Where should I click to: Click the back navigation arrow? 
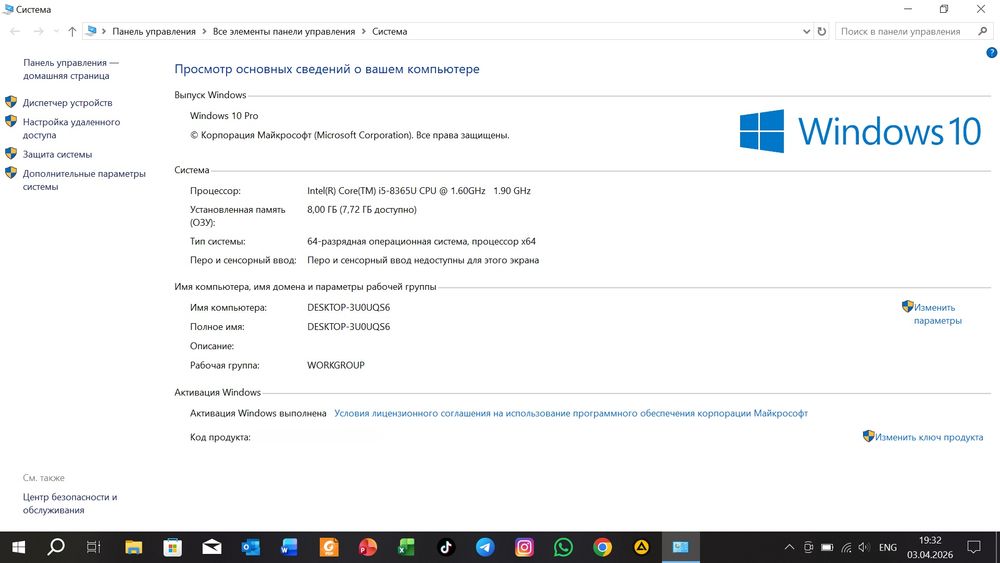tap(15, 31)
